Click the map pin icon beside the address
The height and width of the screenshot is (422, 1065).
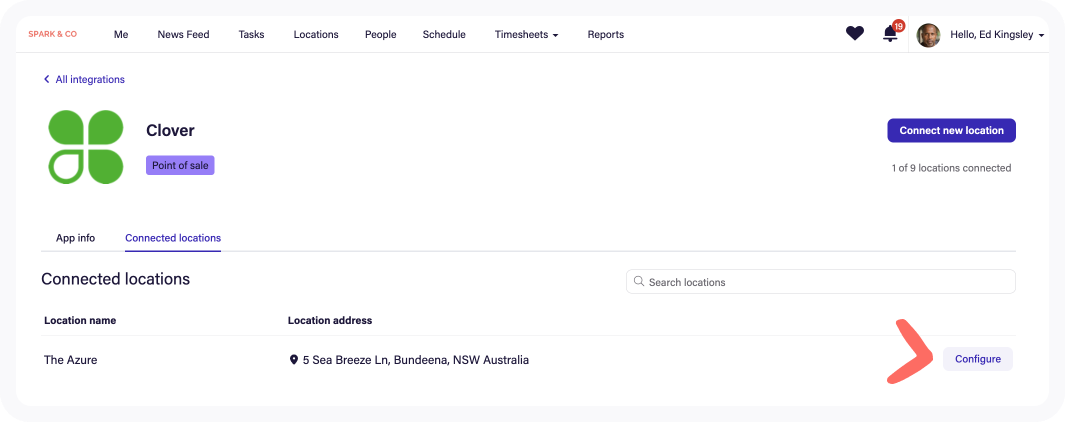[x=293, y=359]
